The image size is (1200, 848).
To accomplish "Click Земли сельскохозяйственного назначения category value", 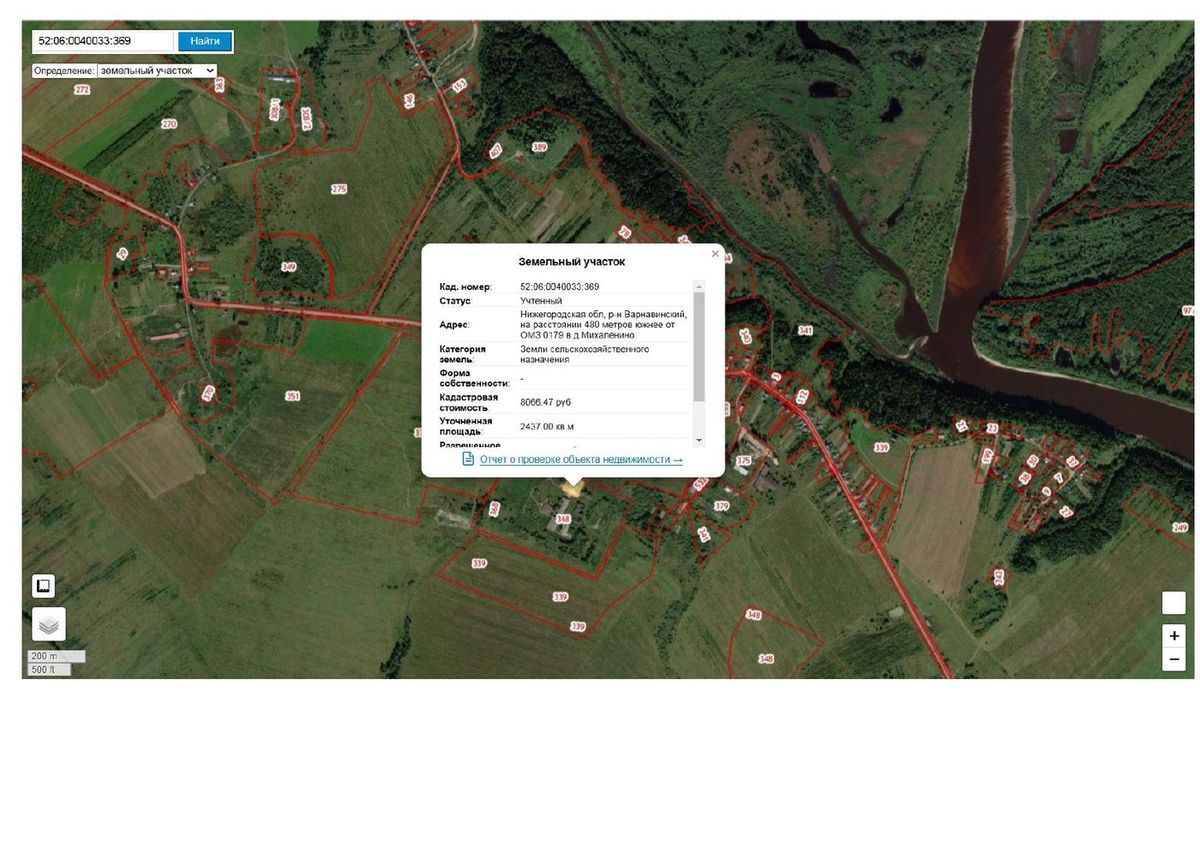I will pyautogui.click(x=585, y=354).
